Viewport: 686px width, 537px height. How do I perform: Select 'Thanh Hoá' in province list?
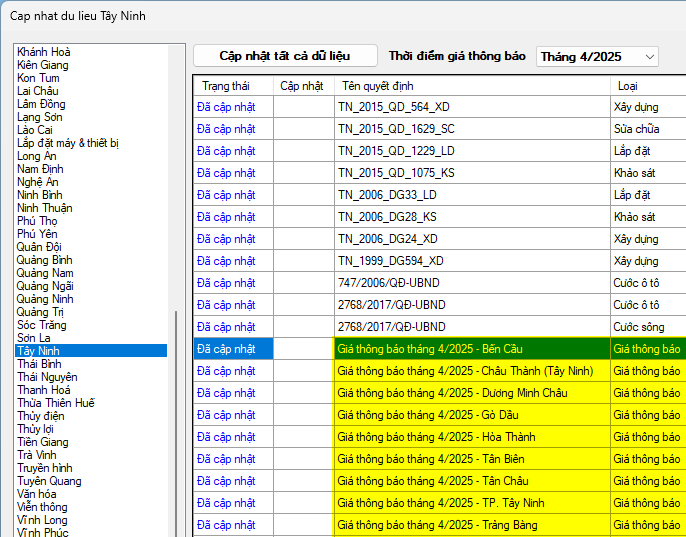point(91,390)
